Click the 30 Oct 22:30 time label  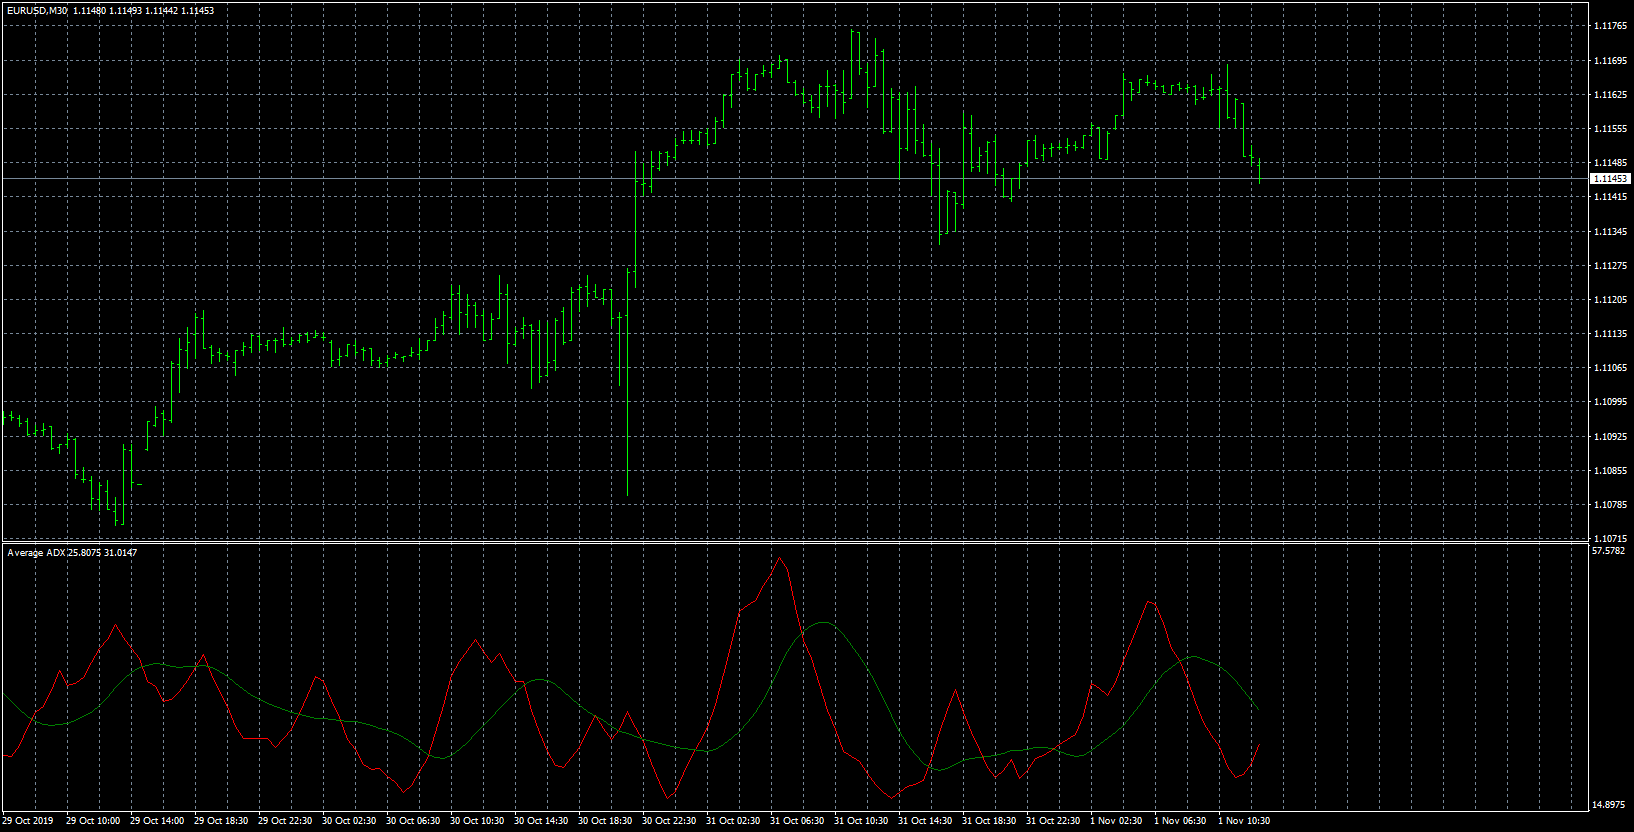[669, 821]
